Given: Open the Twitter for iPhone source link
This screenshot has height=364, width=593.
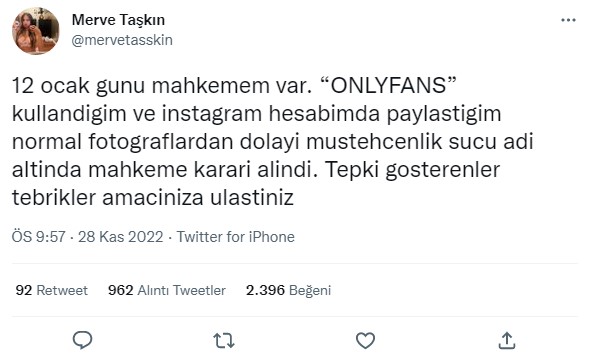Looking at the screenshot, I should click(236, 237).
